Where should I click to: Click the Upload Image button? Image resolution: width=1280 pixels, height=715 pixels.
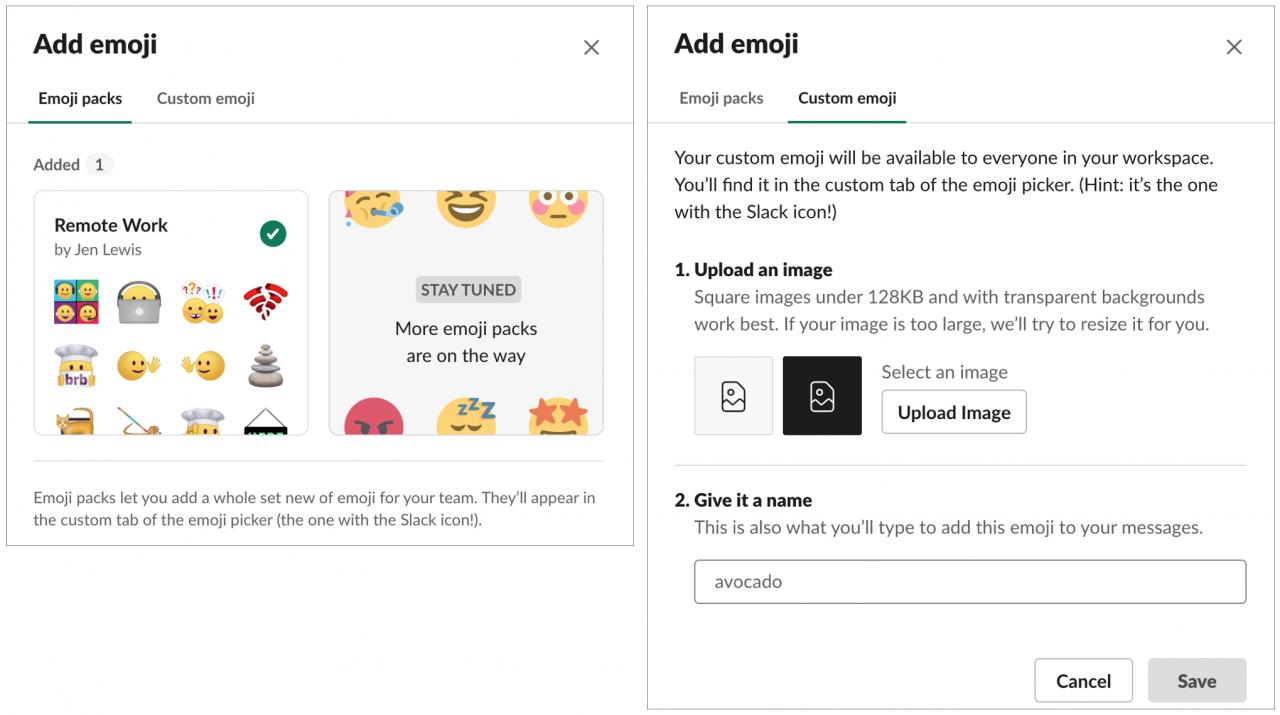click(x=954, y=412)
